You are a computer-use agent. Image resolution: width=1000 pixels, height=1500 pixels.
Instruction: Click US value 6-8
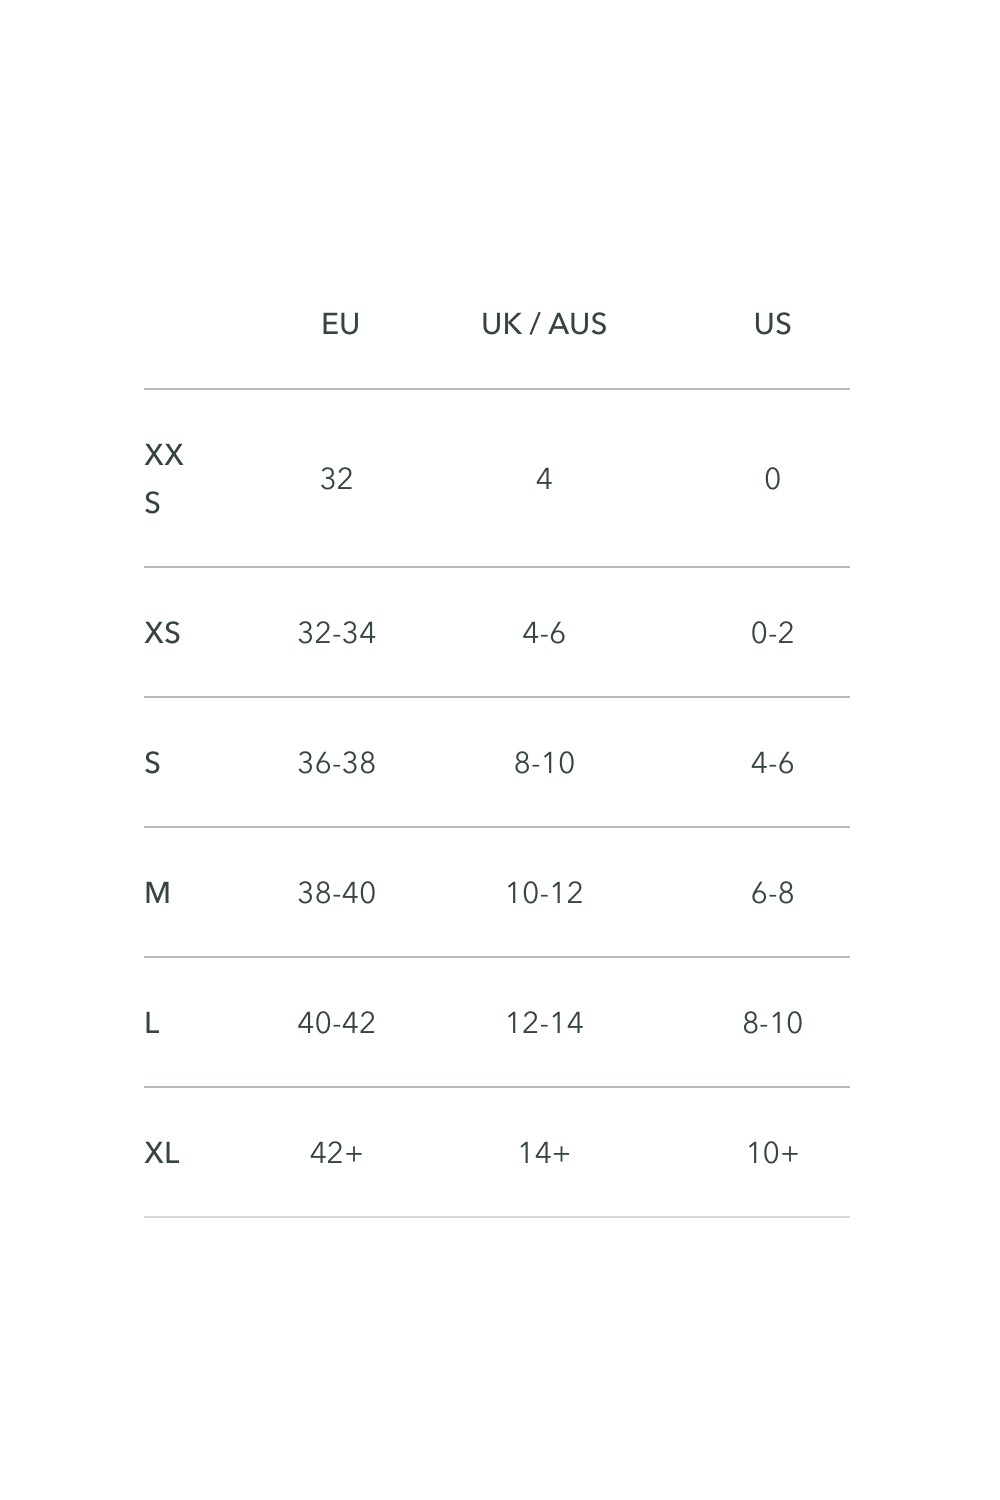click(x=772, y=893)
